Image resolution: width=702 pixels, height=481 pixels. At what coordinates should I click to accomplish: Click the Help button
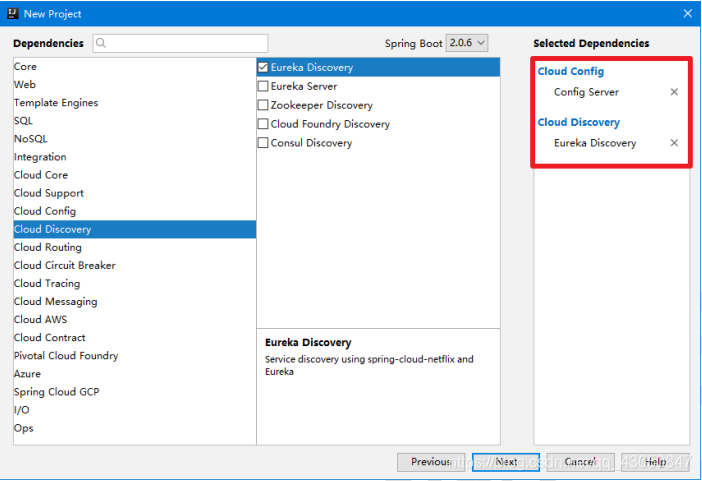[x=655, y=462]
